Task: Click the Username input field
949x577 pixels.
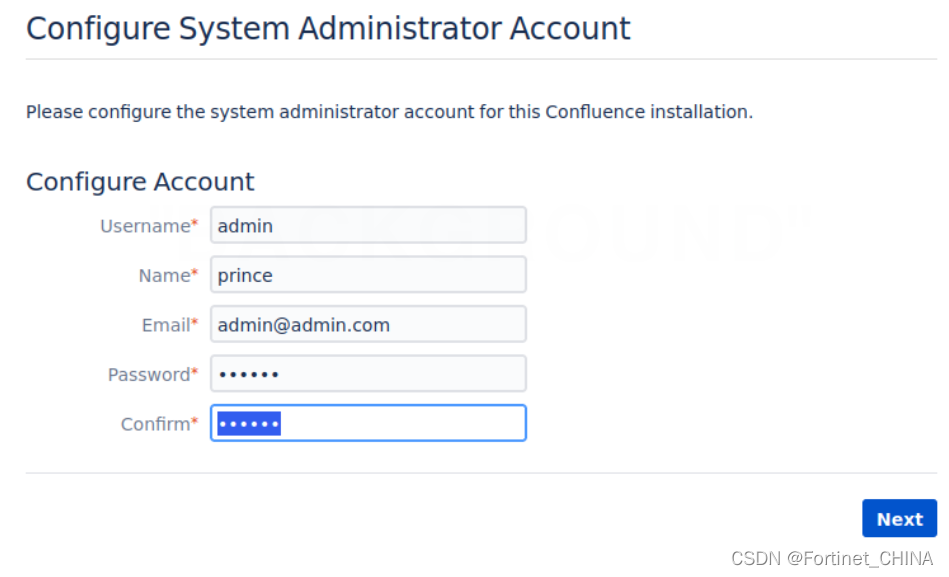Action: pyautogui.click(x=367, y=225)
